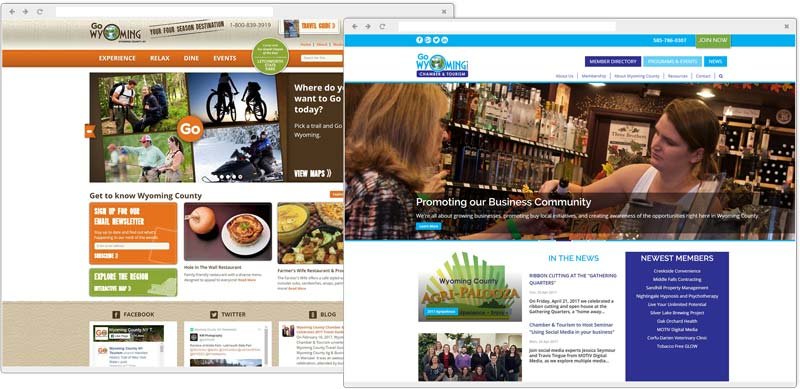The width and height of the screenshot is (800, 389).
Task: Reload the rear Go Wyoming tourism browser window
Action: [39, 11]
